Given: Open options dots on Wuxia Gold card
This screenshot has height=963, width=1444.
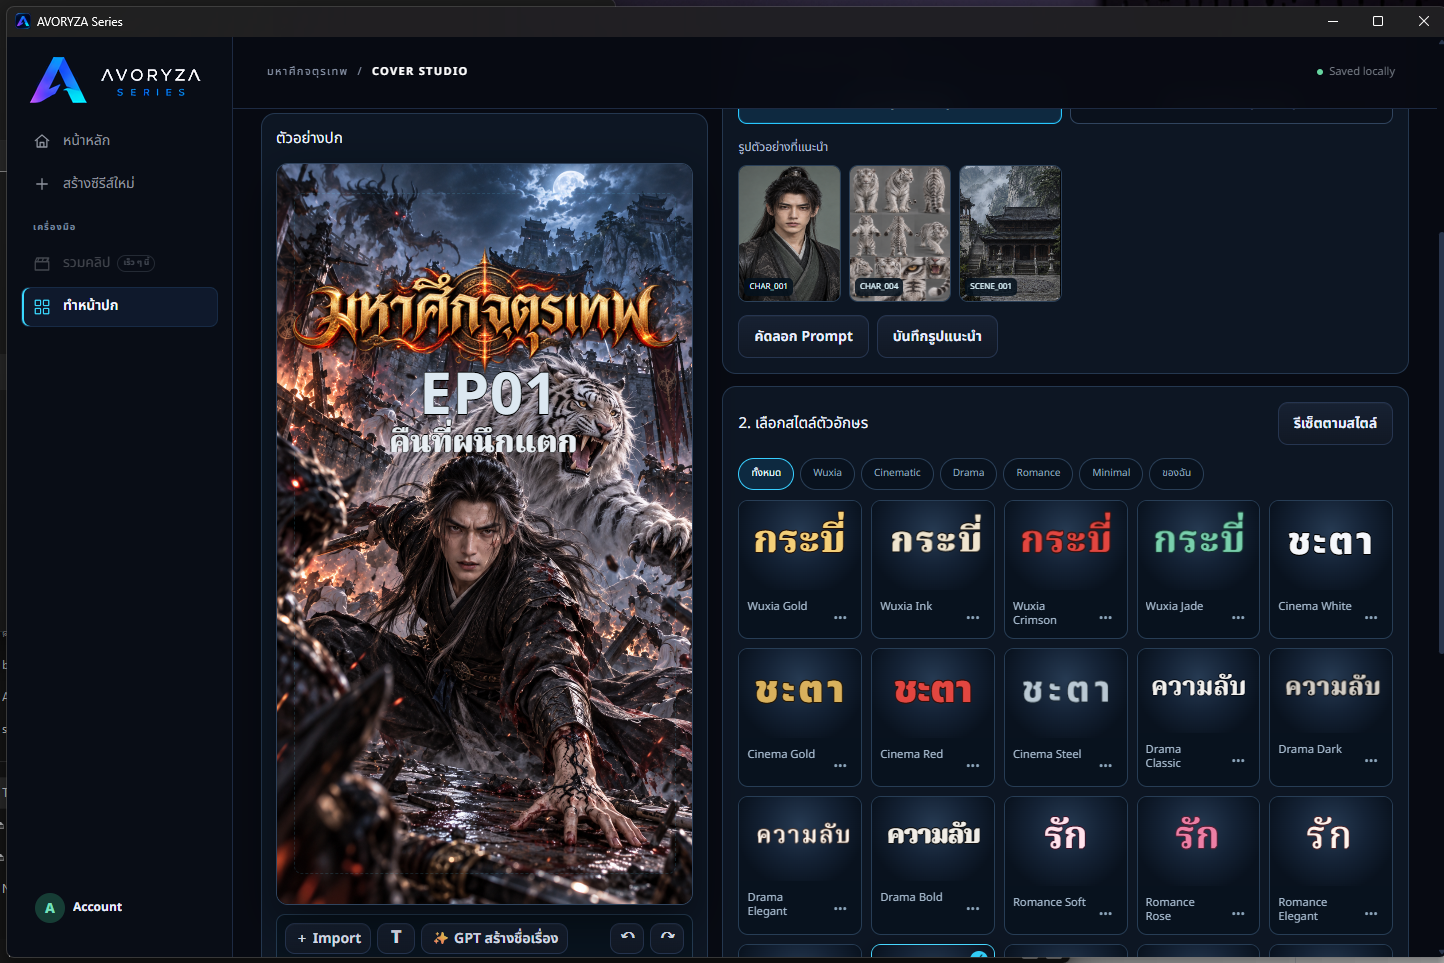Looking at the screenshot, I should click(840, 618).
